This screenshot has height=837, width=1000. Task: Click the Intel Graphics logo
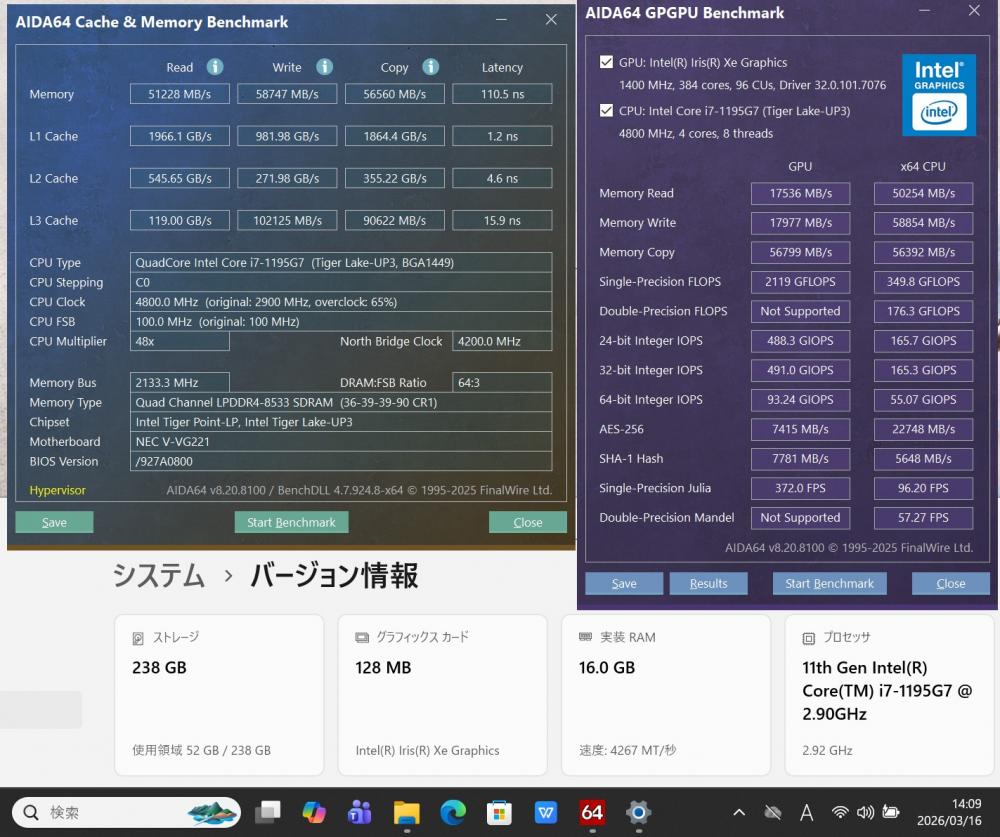[x=938, y=95]
